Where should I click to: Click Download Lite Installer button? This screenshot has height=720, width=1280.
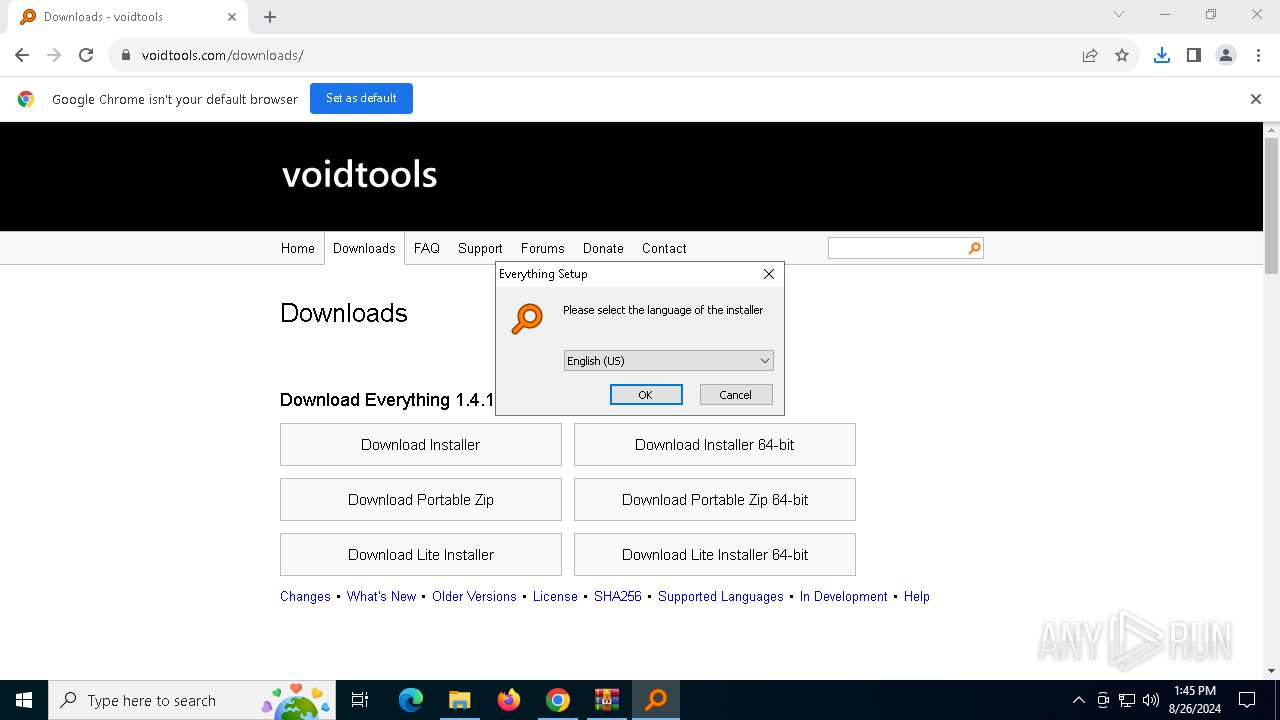(421, 555)
